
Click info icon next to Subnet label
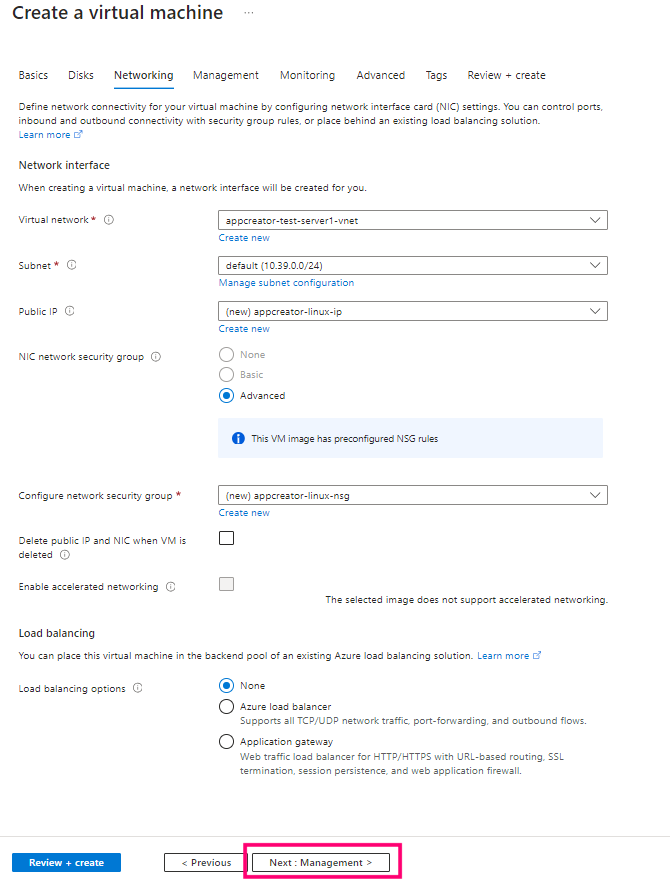[x=71, y=265]
